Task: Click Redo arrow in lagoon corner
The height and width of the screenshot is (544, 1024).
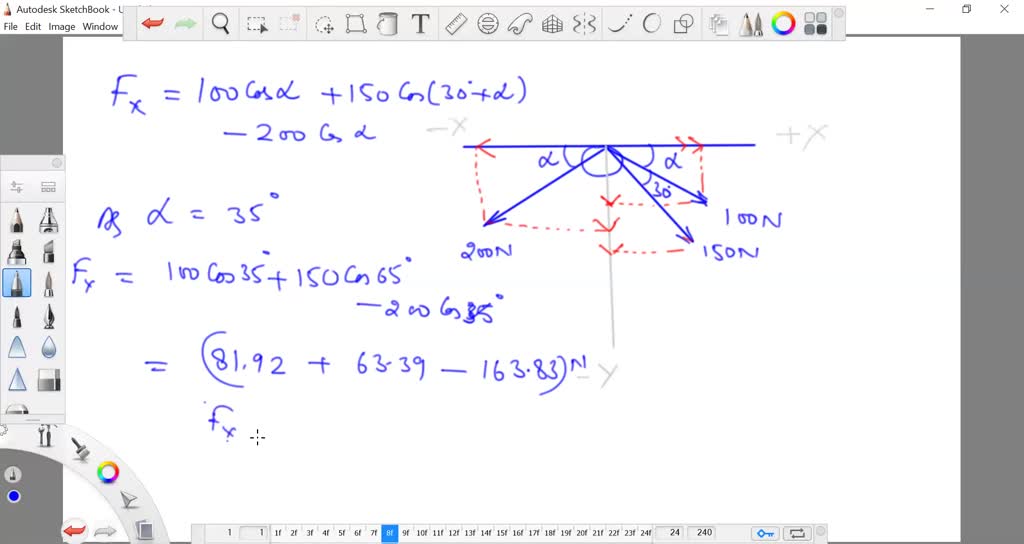Action: [106, 531]
